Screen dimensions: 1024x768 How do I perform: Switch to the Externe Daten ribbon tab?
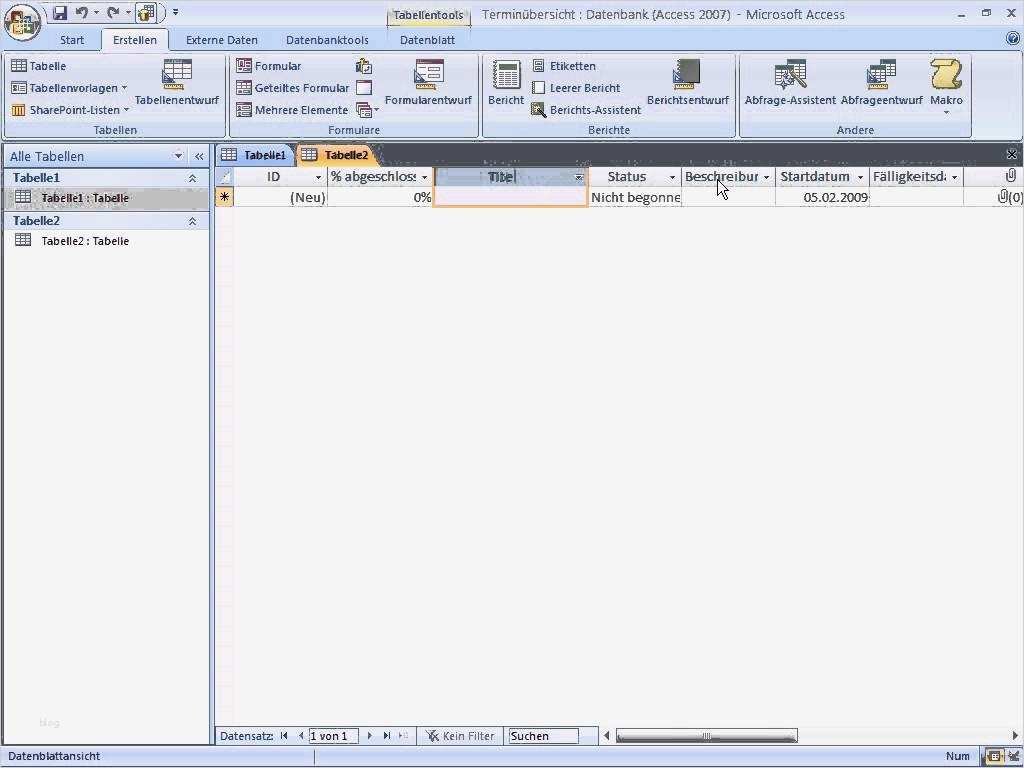221,40
